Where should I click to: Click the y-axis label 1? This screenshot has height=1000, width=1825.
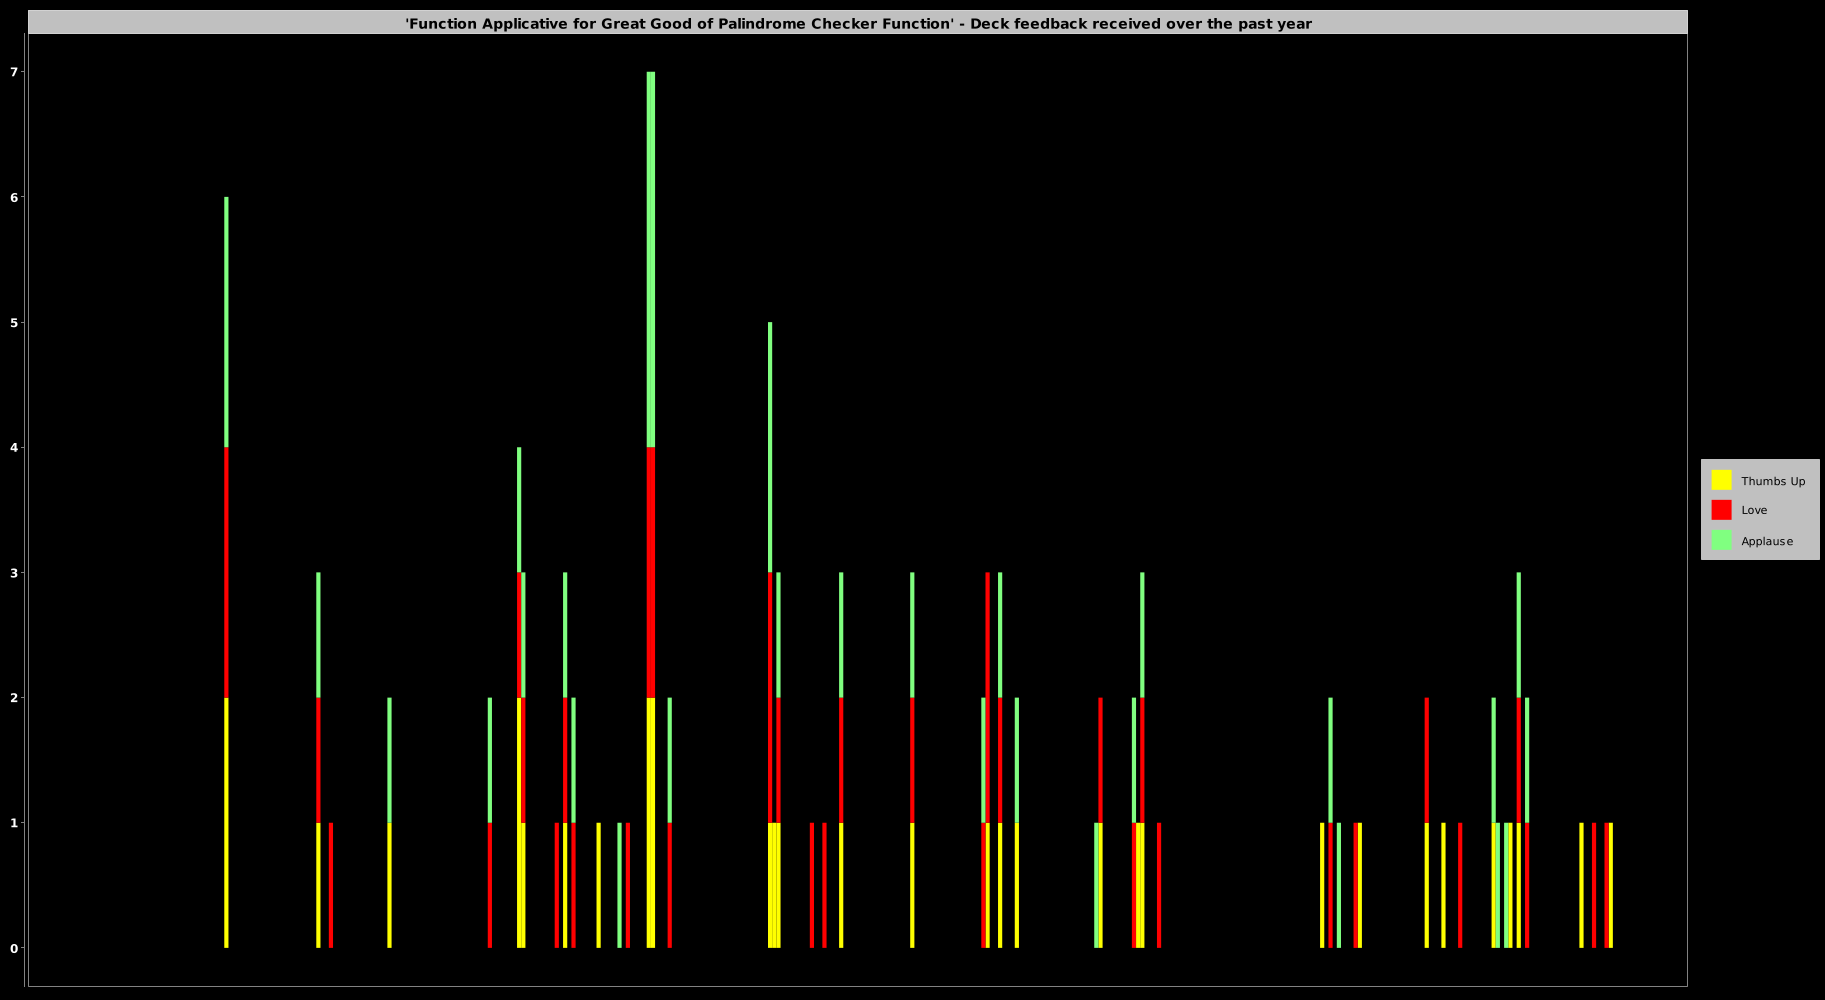pos(14,823)
